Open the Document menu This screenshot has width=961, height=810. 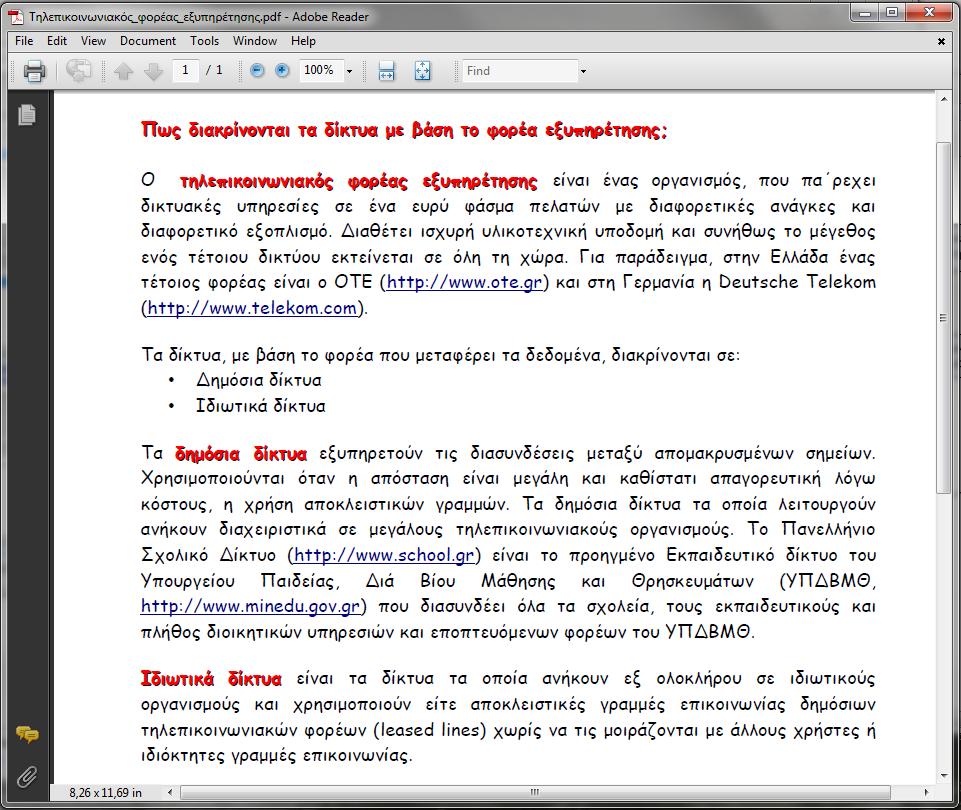(148, 41)
